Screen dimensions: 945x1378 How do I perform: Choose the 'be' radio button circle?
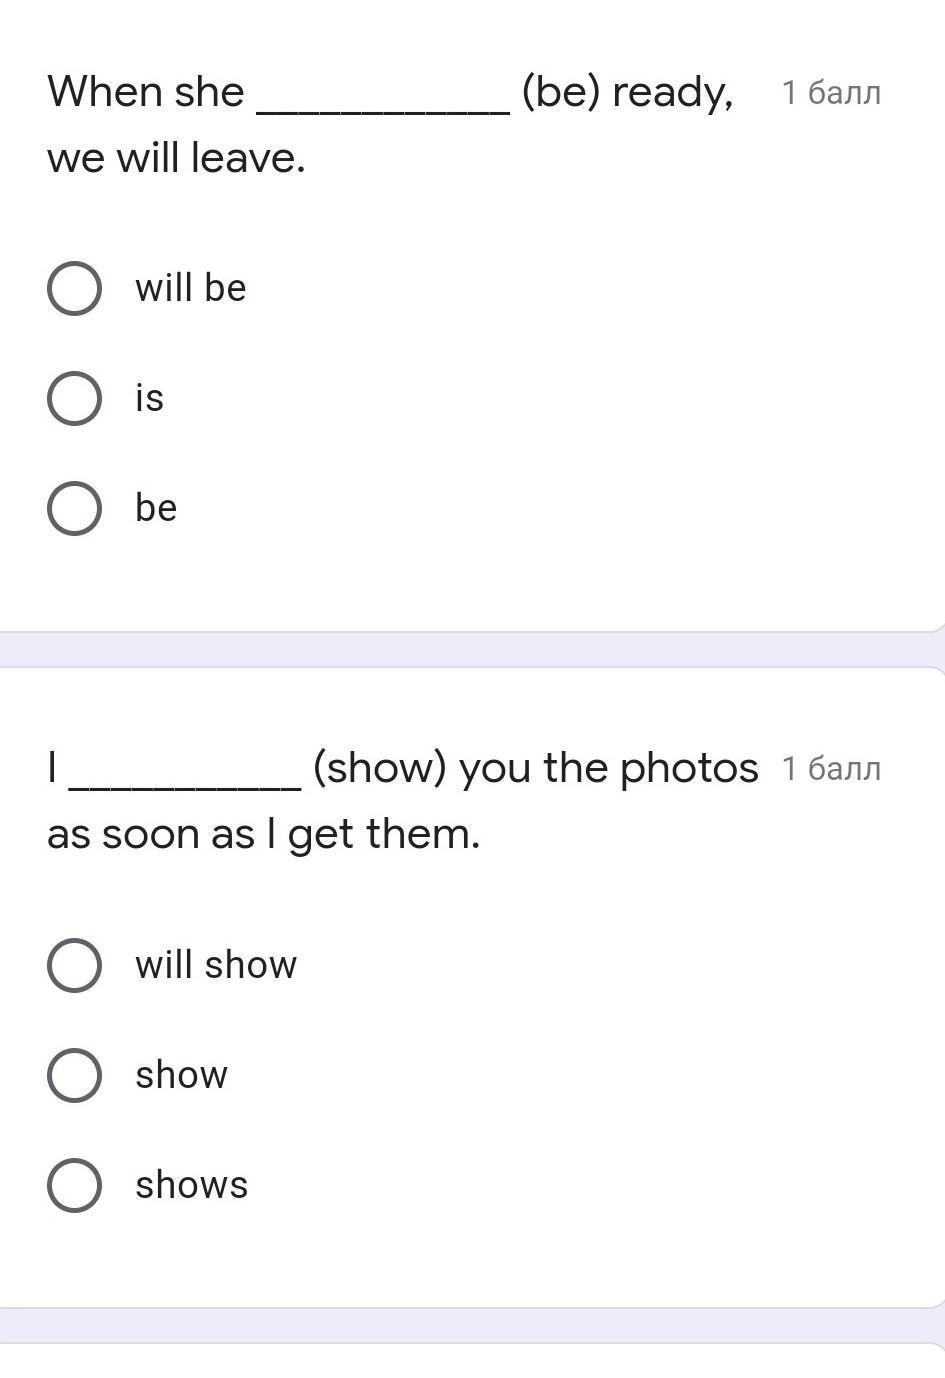(x=74, y=508)
